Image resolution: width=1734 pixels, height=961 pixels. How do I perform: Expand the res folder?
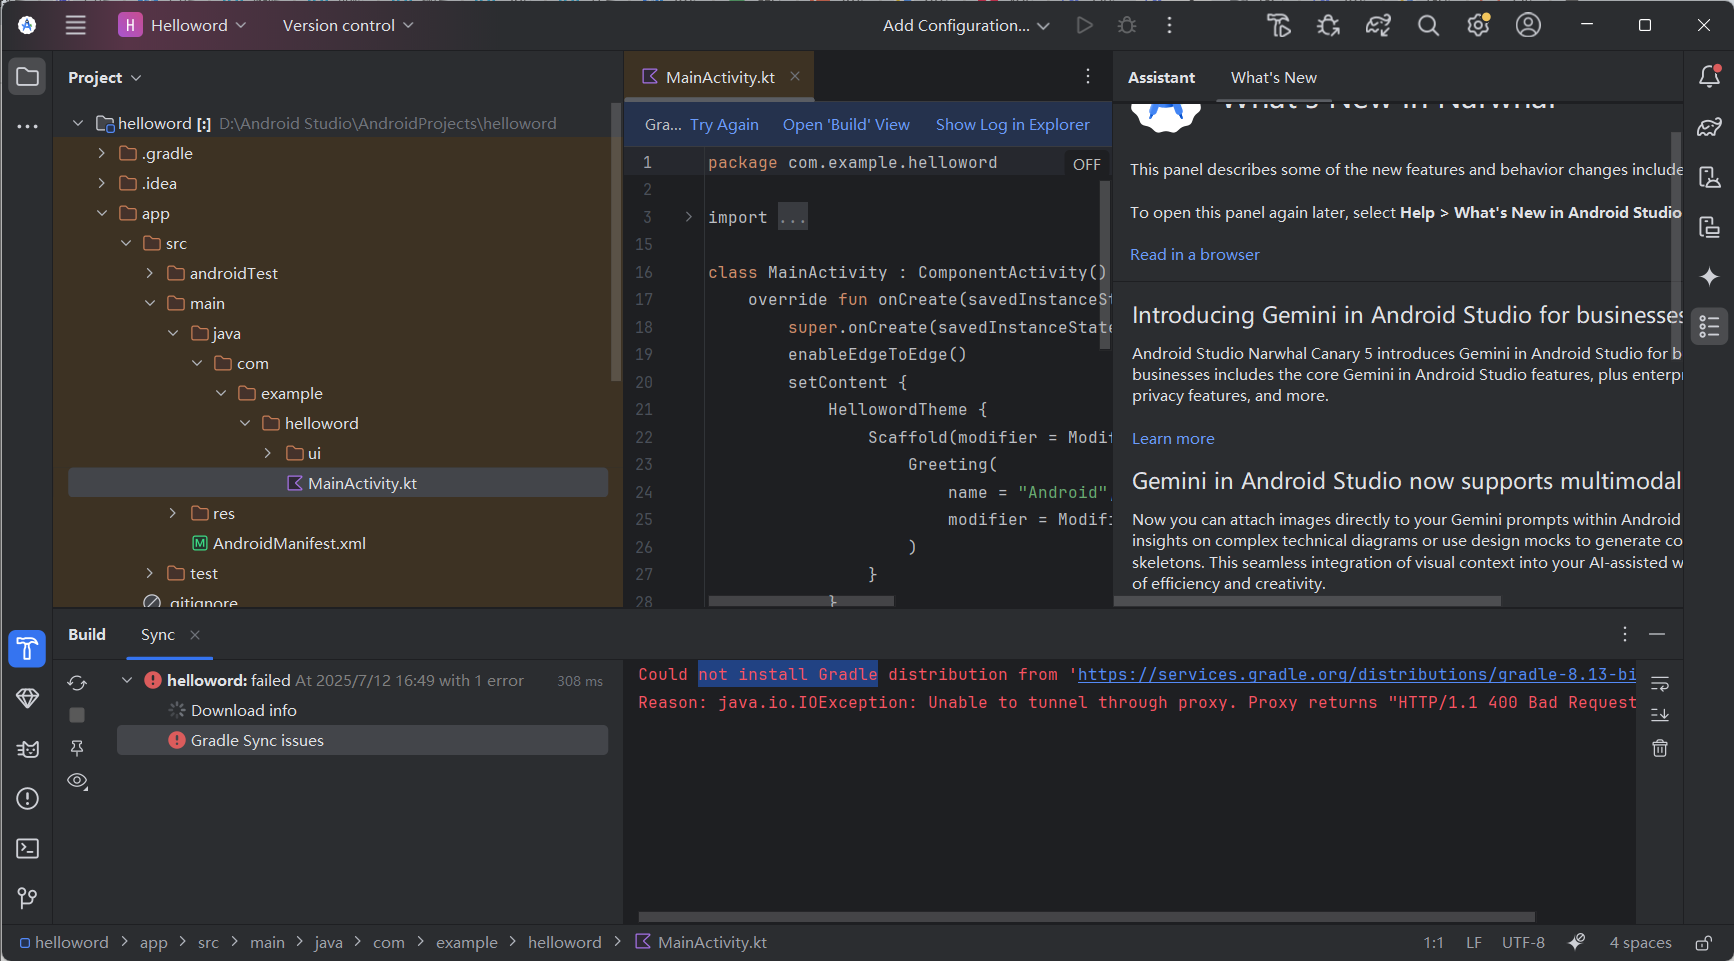click(x=173, y=513)
